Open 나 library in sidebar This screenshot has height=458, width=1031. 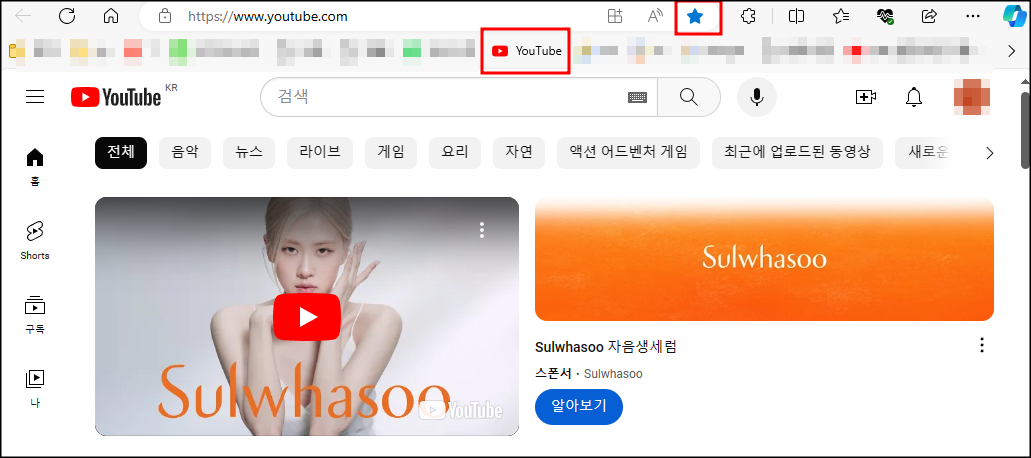(x=35, y=389)
